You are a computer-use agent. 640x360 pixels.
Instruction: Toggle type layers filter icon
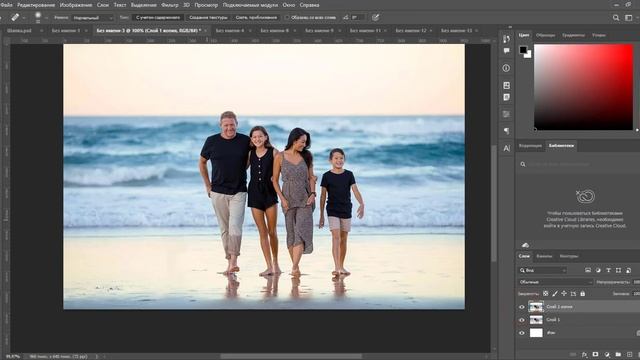pyautogui.click(x=608, y=270)
